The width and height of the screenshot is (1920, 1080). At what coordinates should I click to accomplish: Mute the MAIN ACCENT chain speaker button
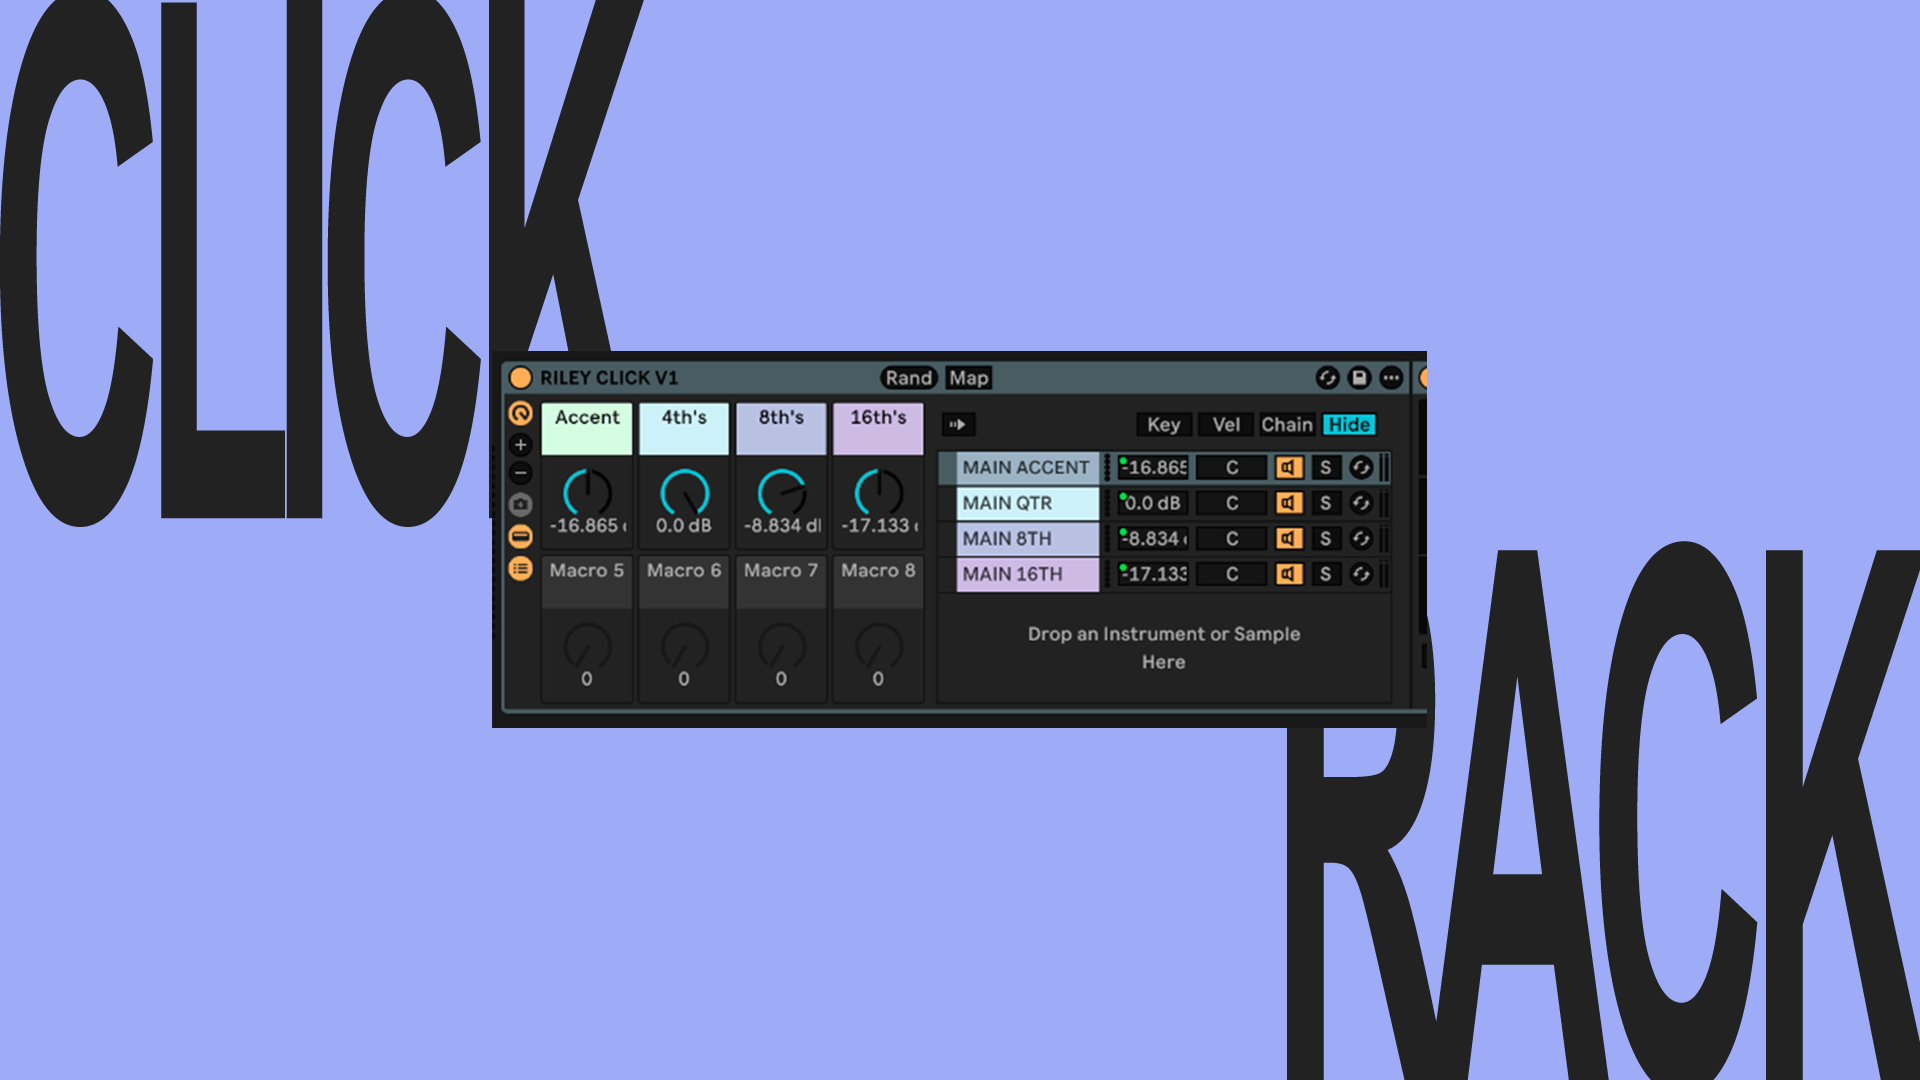pos(1288,467)
